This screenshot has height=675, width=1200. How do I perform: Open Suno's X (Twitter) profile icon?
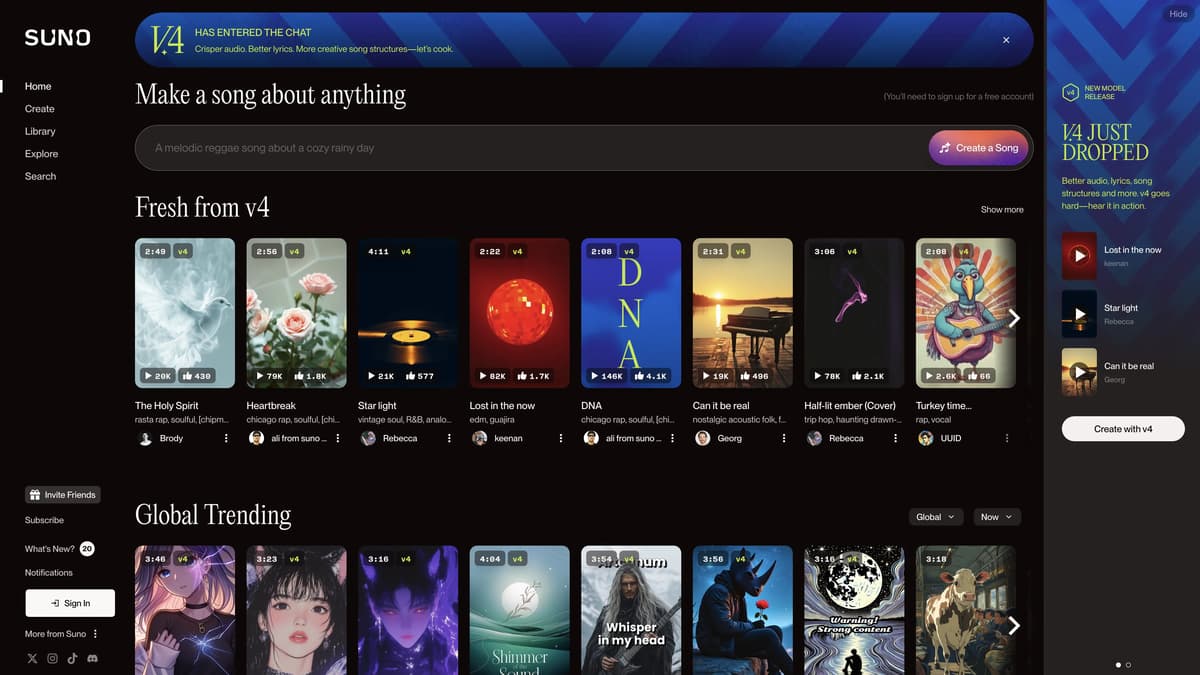tap(33, 659)
